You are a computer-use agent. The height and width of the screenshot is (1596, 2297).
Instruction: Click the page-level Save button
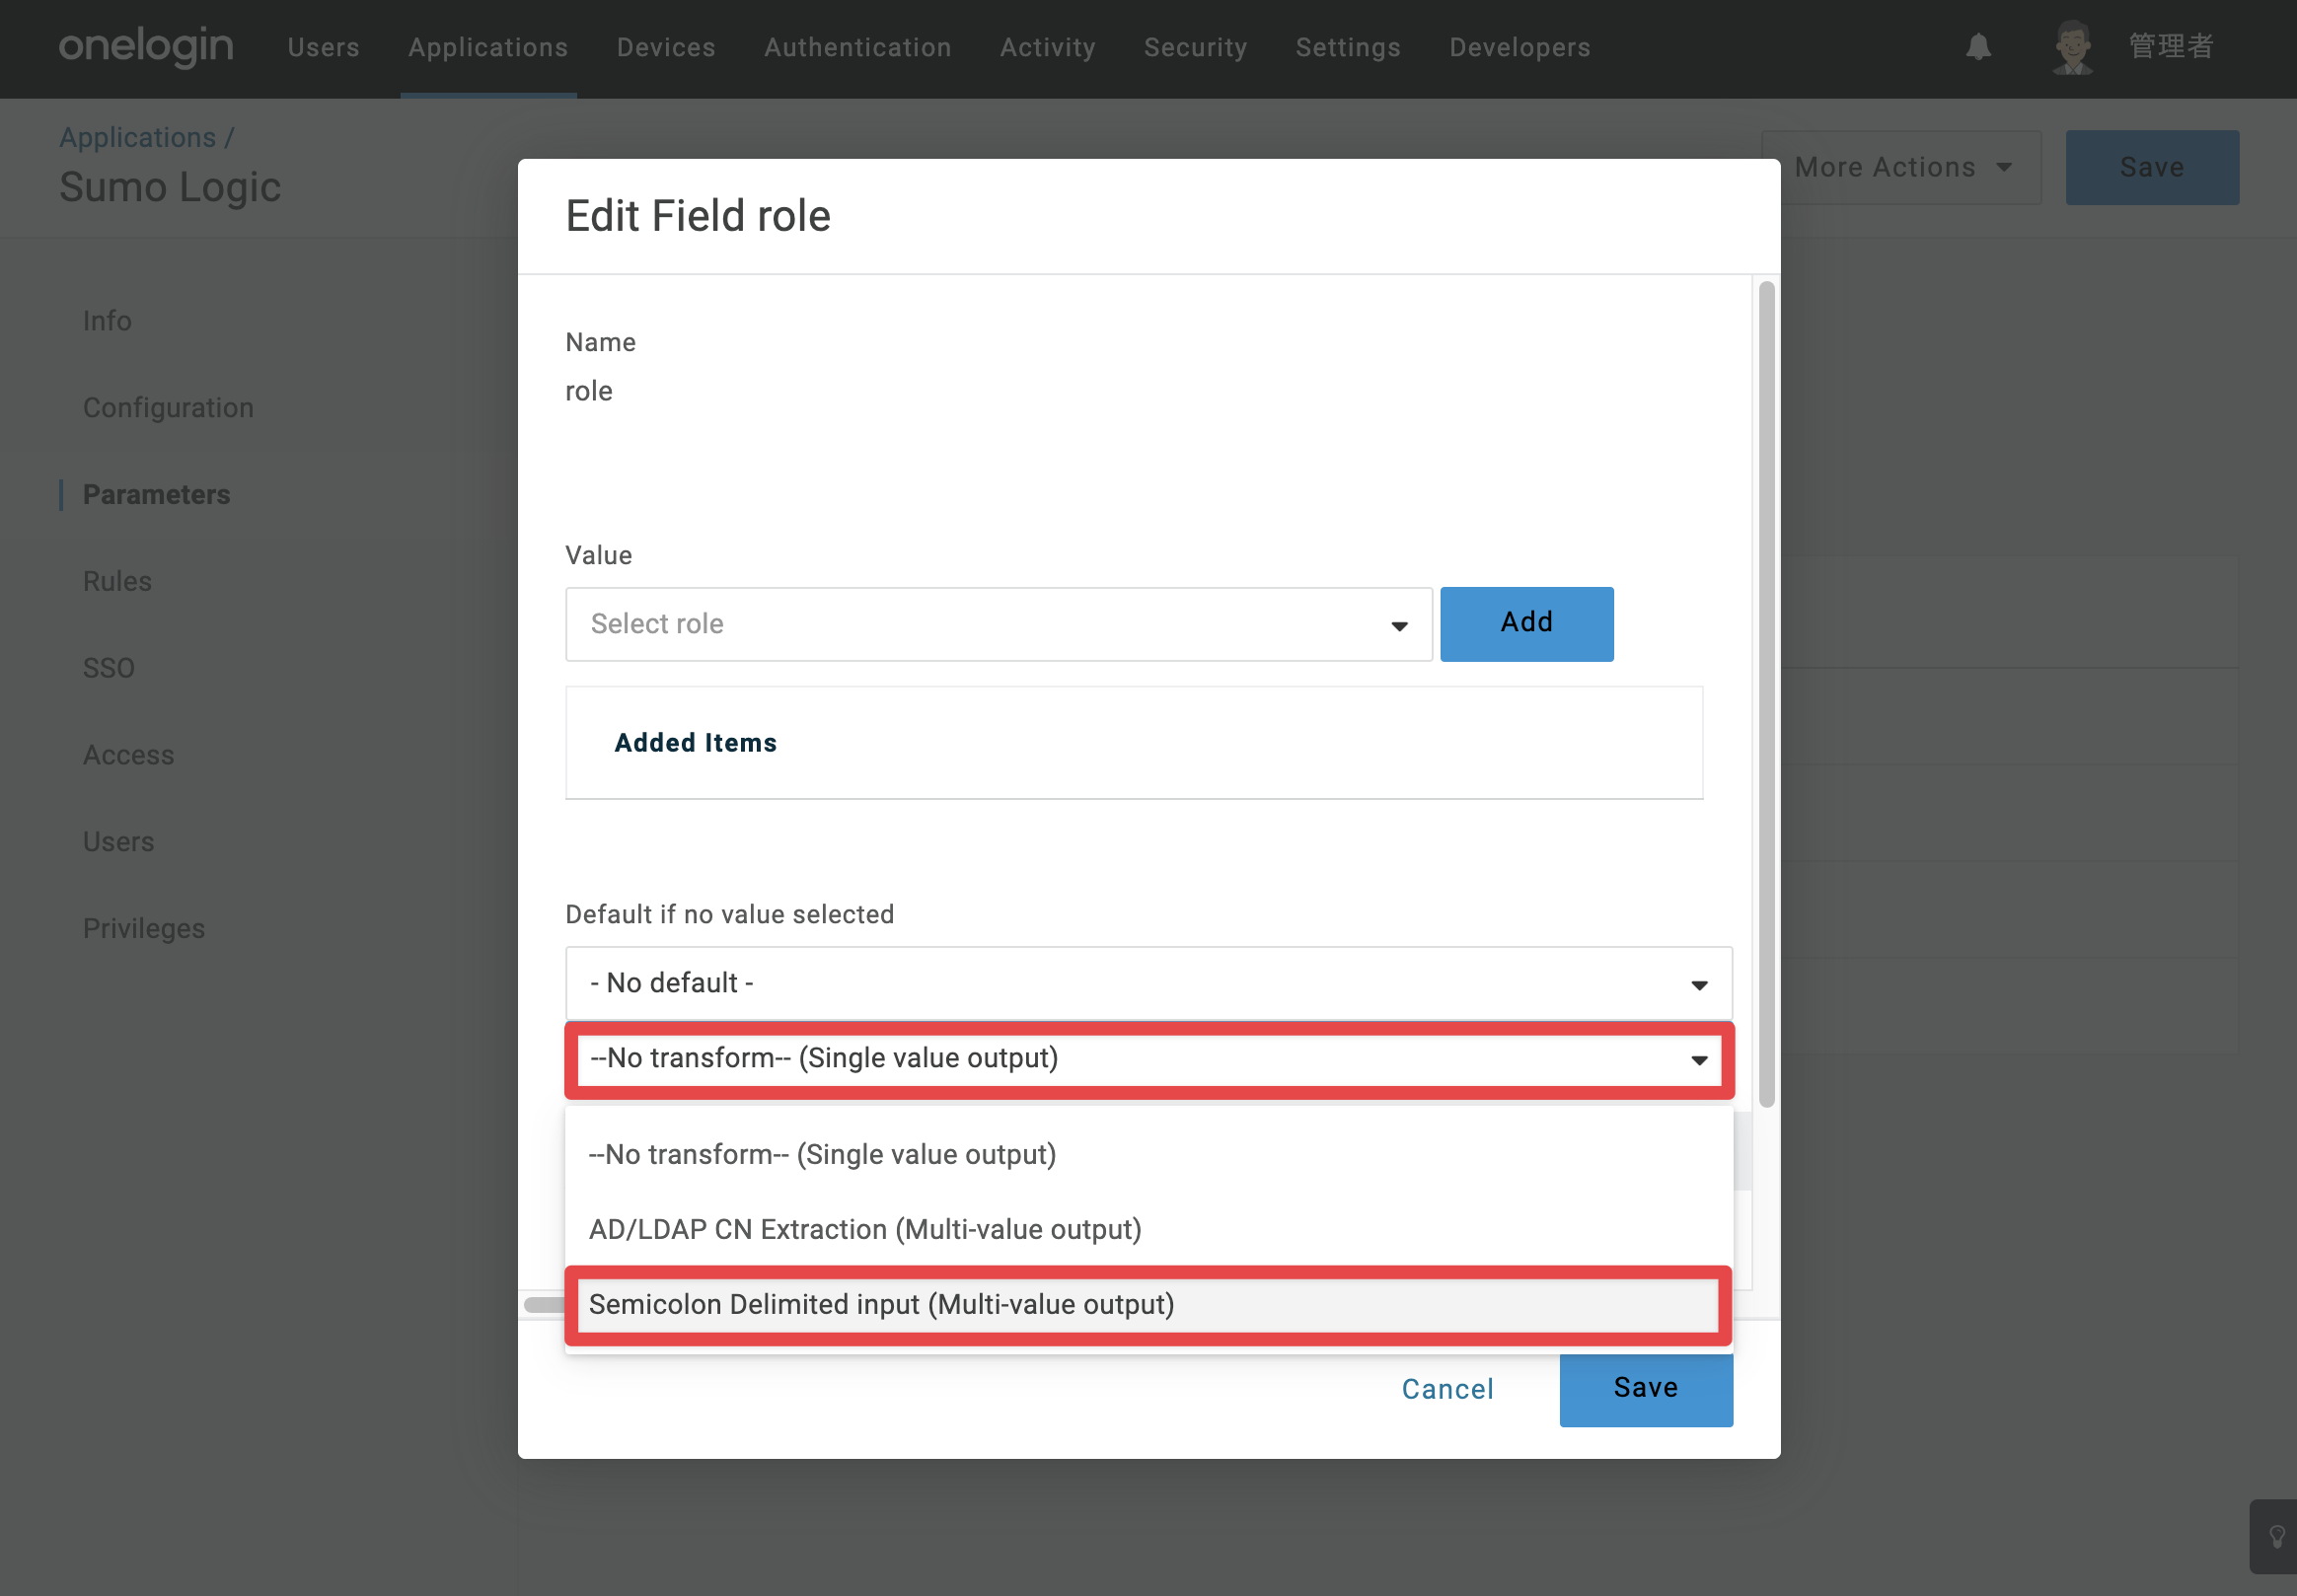[x=2152, y=167]
